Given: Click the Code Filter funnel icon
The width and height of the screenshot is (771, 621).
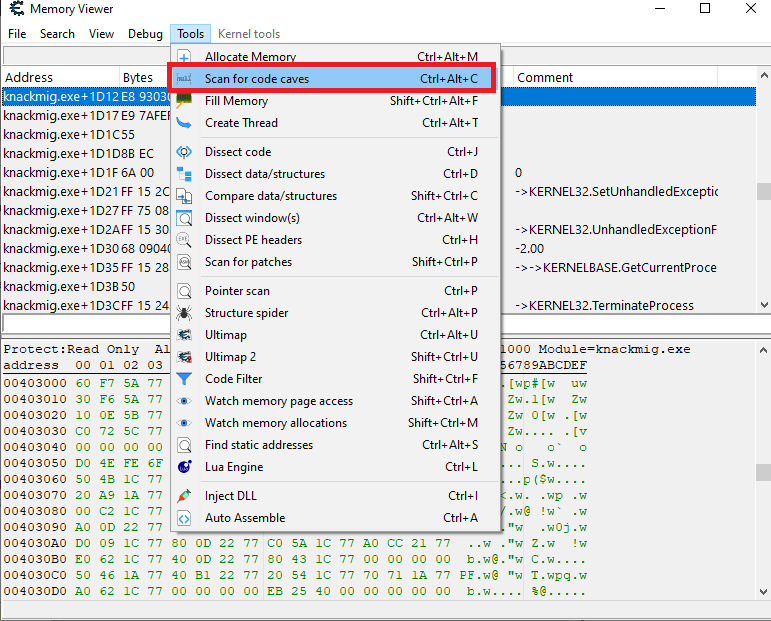Looking at the screenshot, I should 184,379.
